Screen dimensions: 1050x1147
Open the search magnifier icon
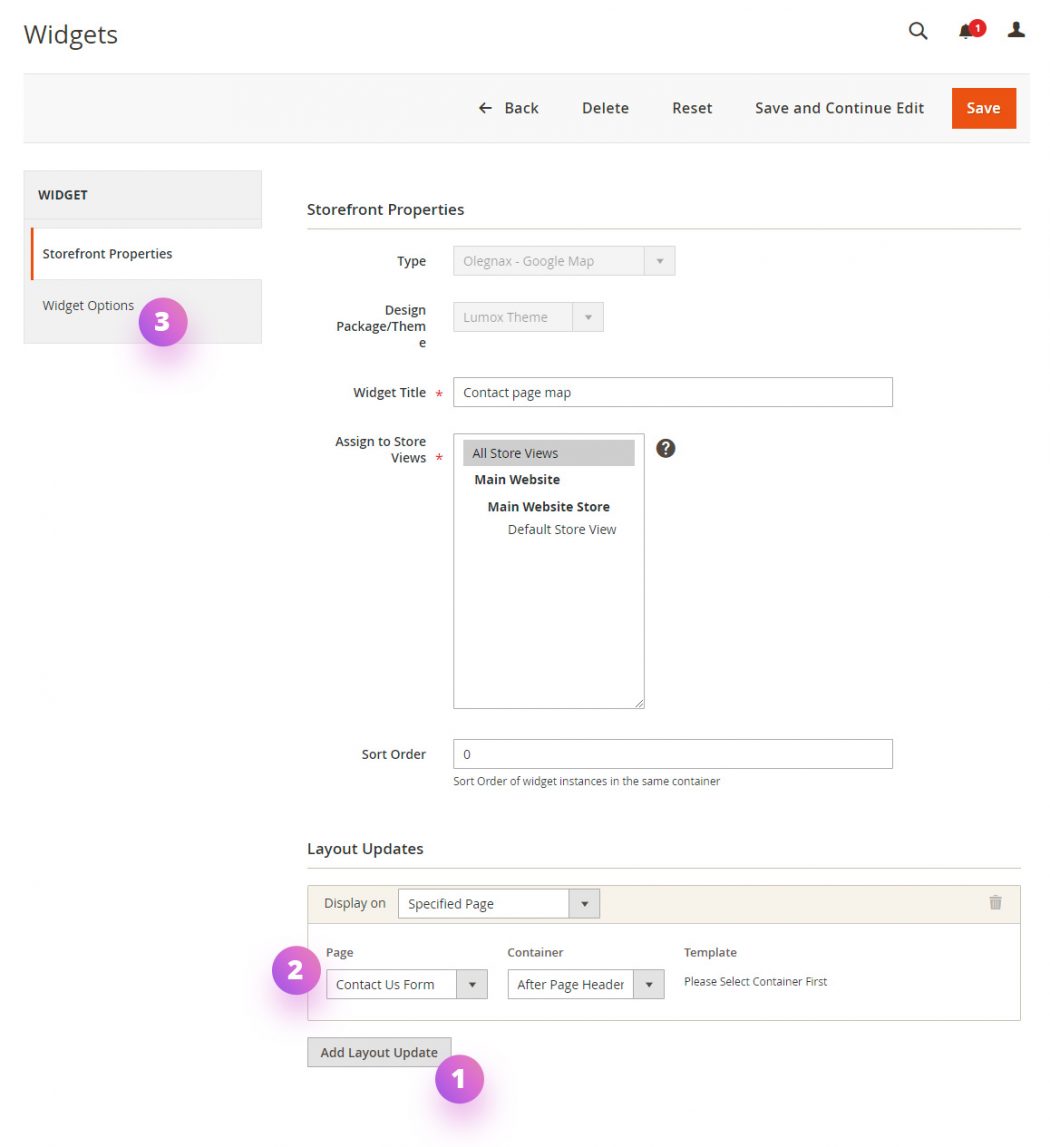tap(917, 31)
